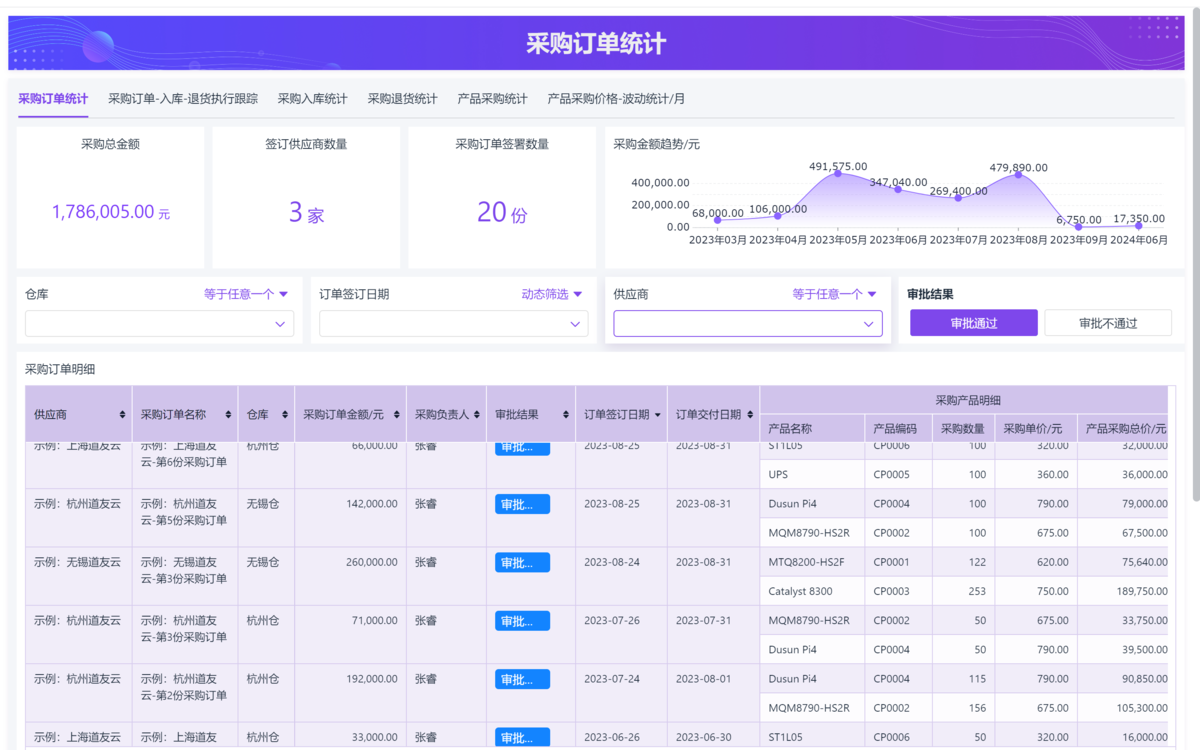Switch to 采购入库统计 tab
This screenshot has width=1200, height=750.
tap(312, 99)
